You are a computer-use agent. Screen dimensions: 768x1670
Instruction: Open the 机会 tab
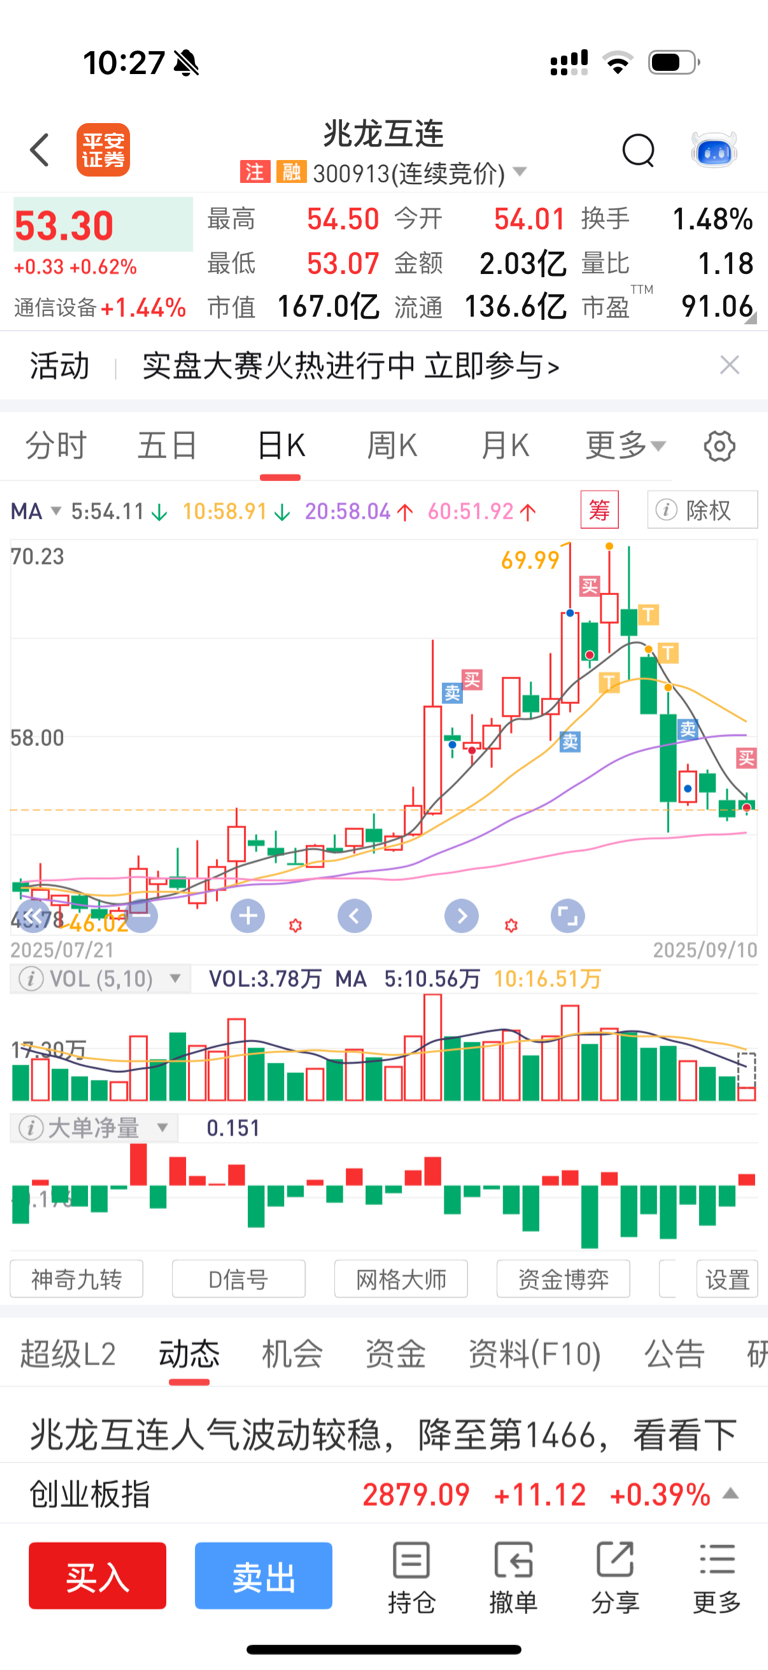tap(292, 1354)
